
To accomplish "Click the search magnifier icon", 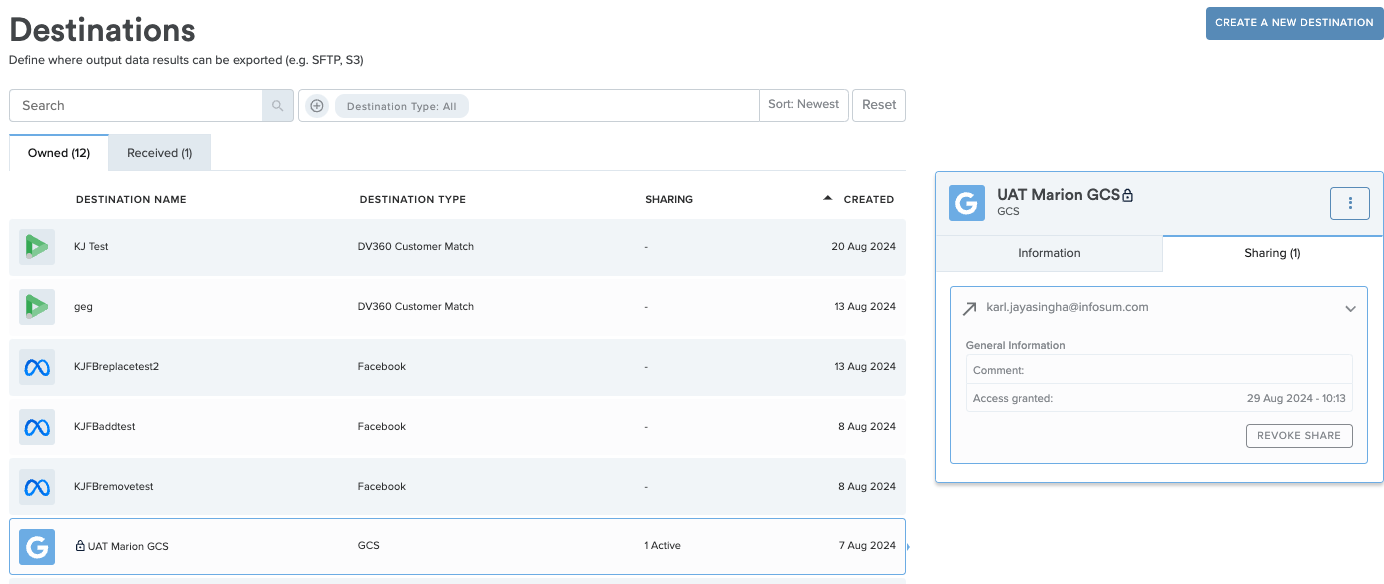I will pos(278,105).
